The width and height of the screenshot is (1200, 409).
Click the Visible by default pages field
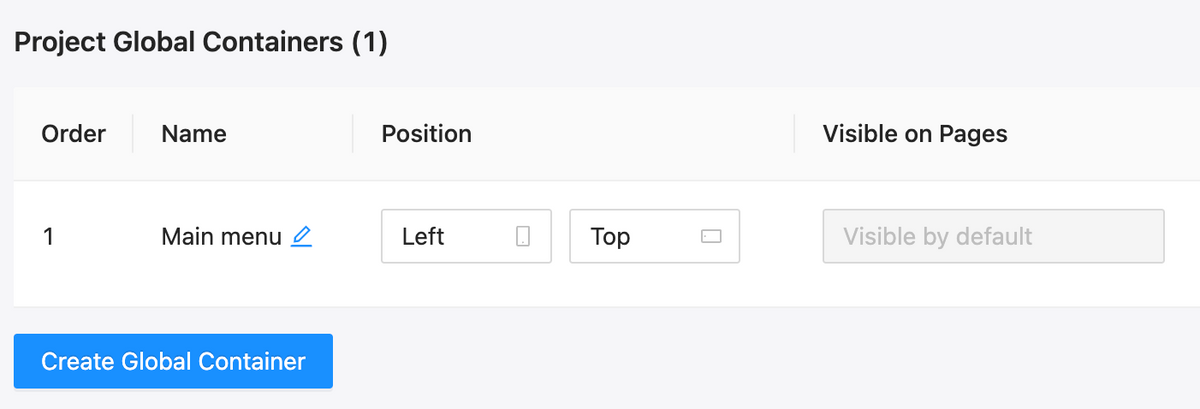tap(993, 237)
